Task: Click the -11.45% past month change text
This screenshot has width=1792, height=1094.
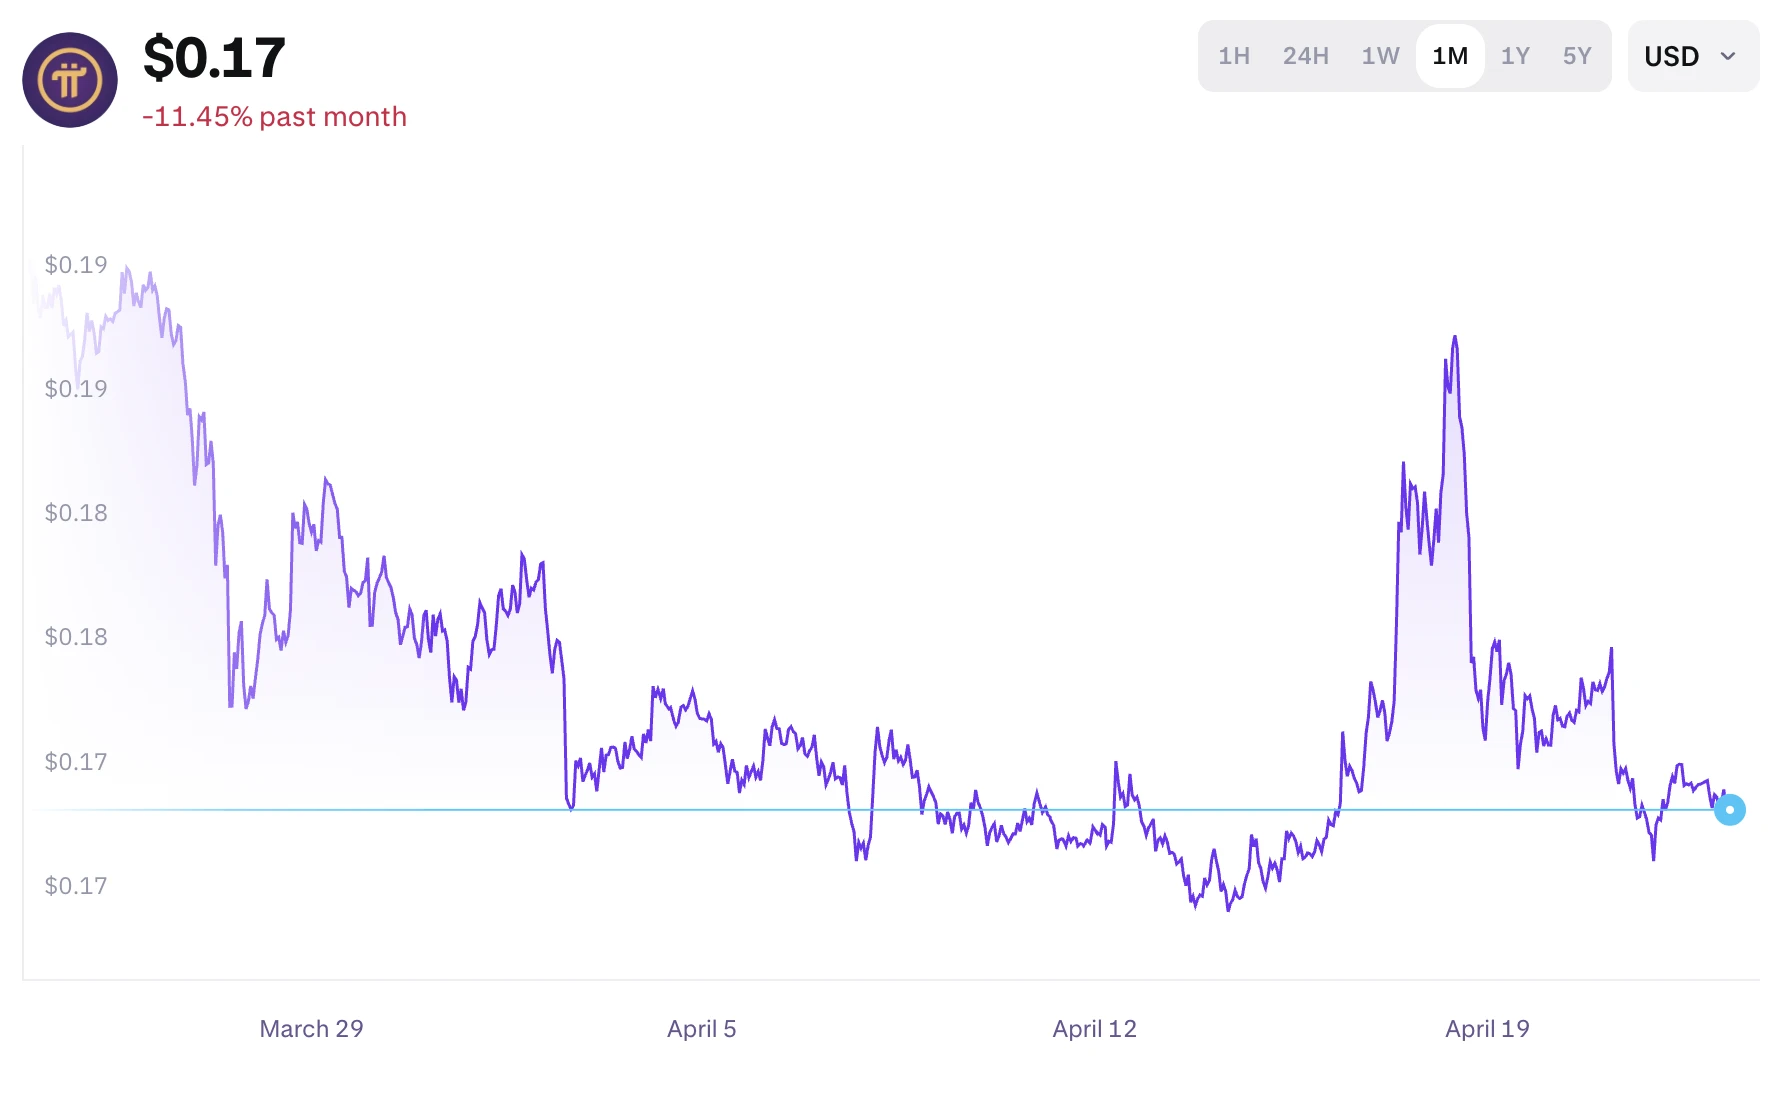Action: click(274, 117)
